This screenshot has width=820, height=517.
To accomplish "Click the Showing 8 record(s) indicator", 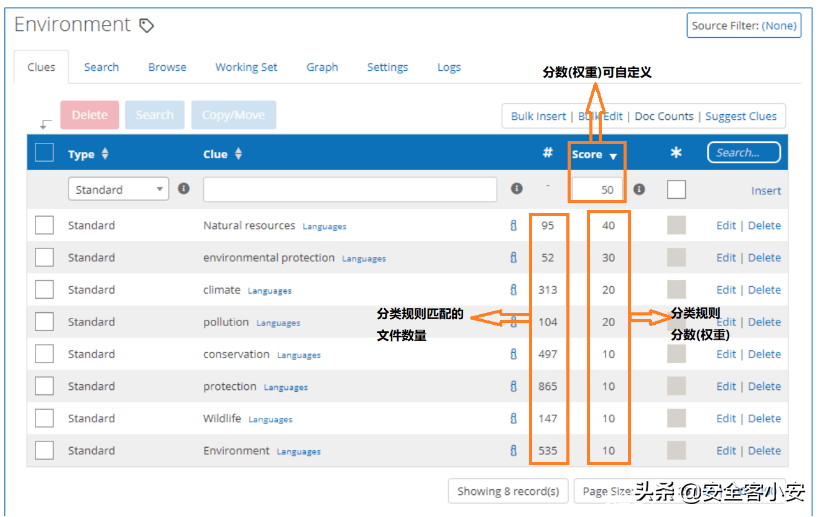I will (x=508, y=491).
